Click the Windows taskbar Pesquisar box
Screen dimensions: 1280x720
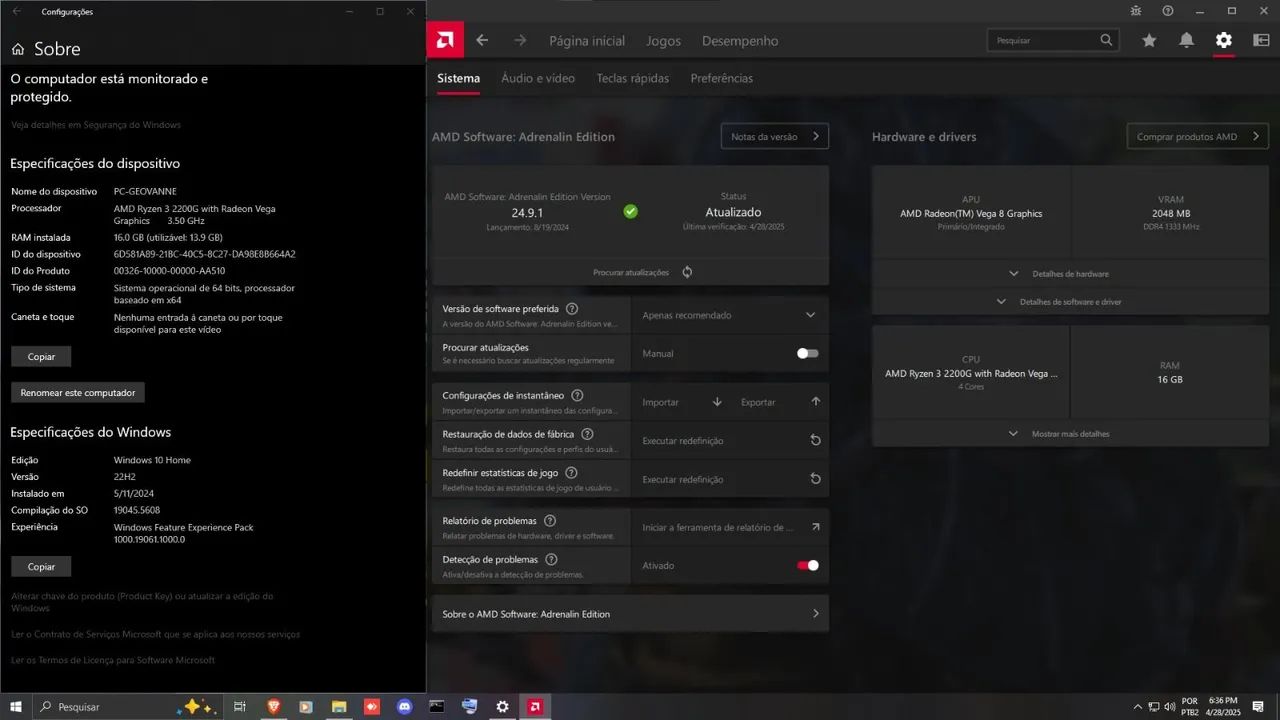(x=128, y=706)
